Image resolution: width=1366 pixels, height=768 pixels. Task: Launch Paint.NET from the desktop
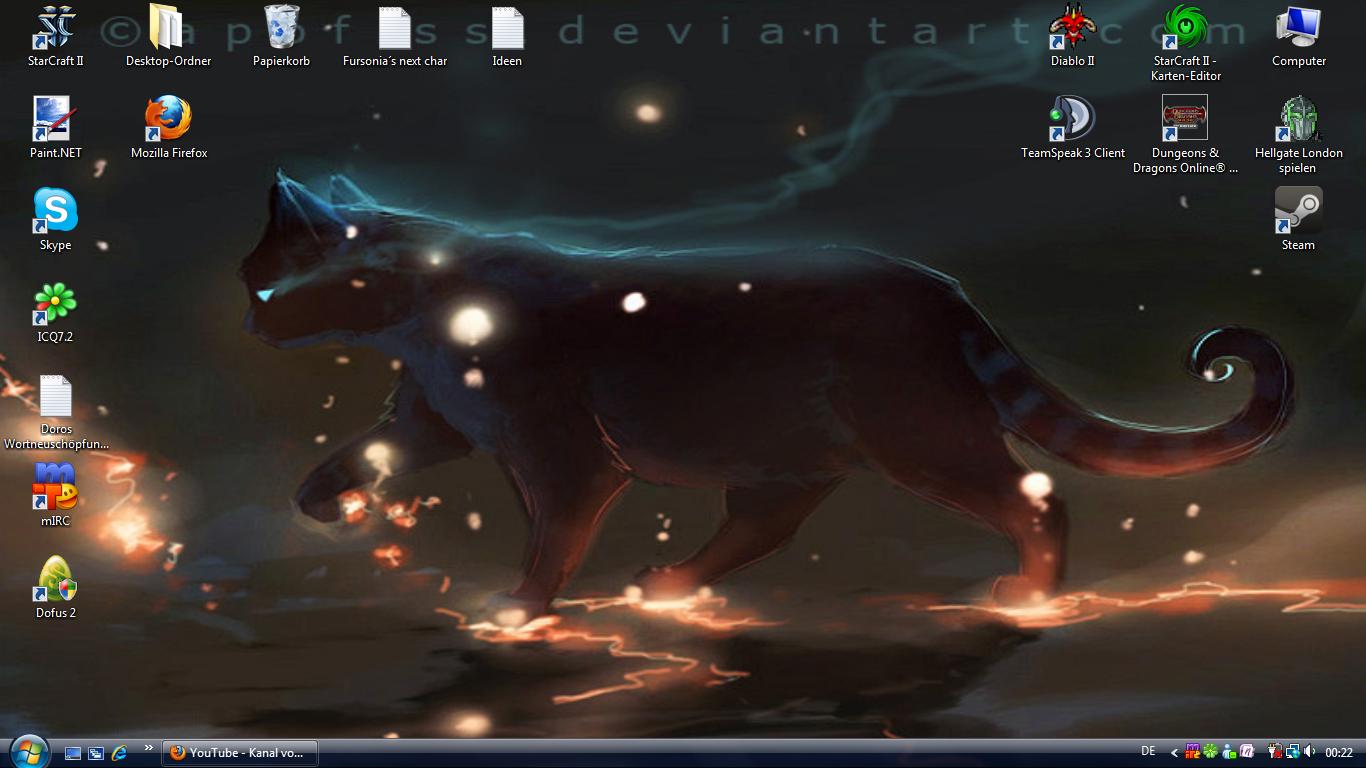(x=55, y=128)
